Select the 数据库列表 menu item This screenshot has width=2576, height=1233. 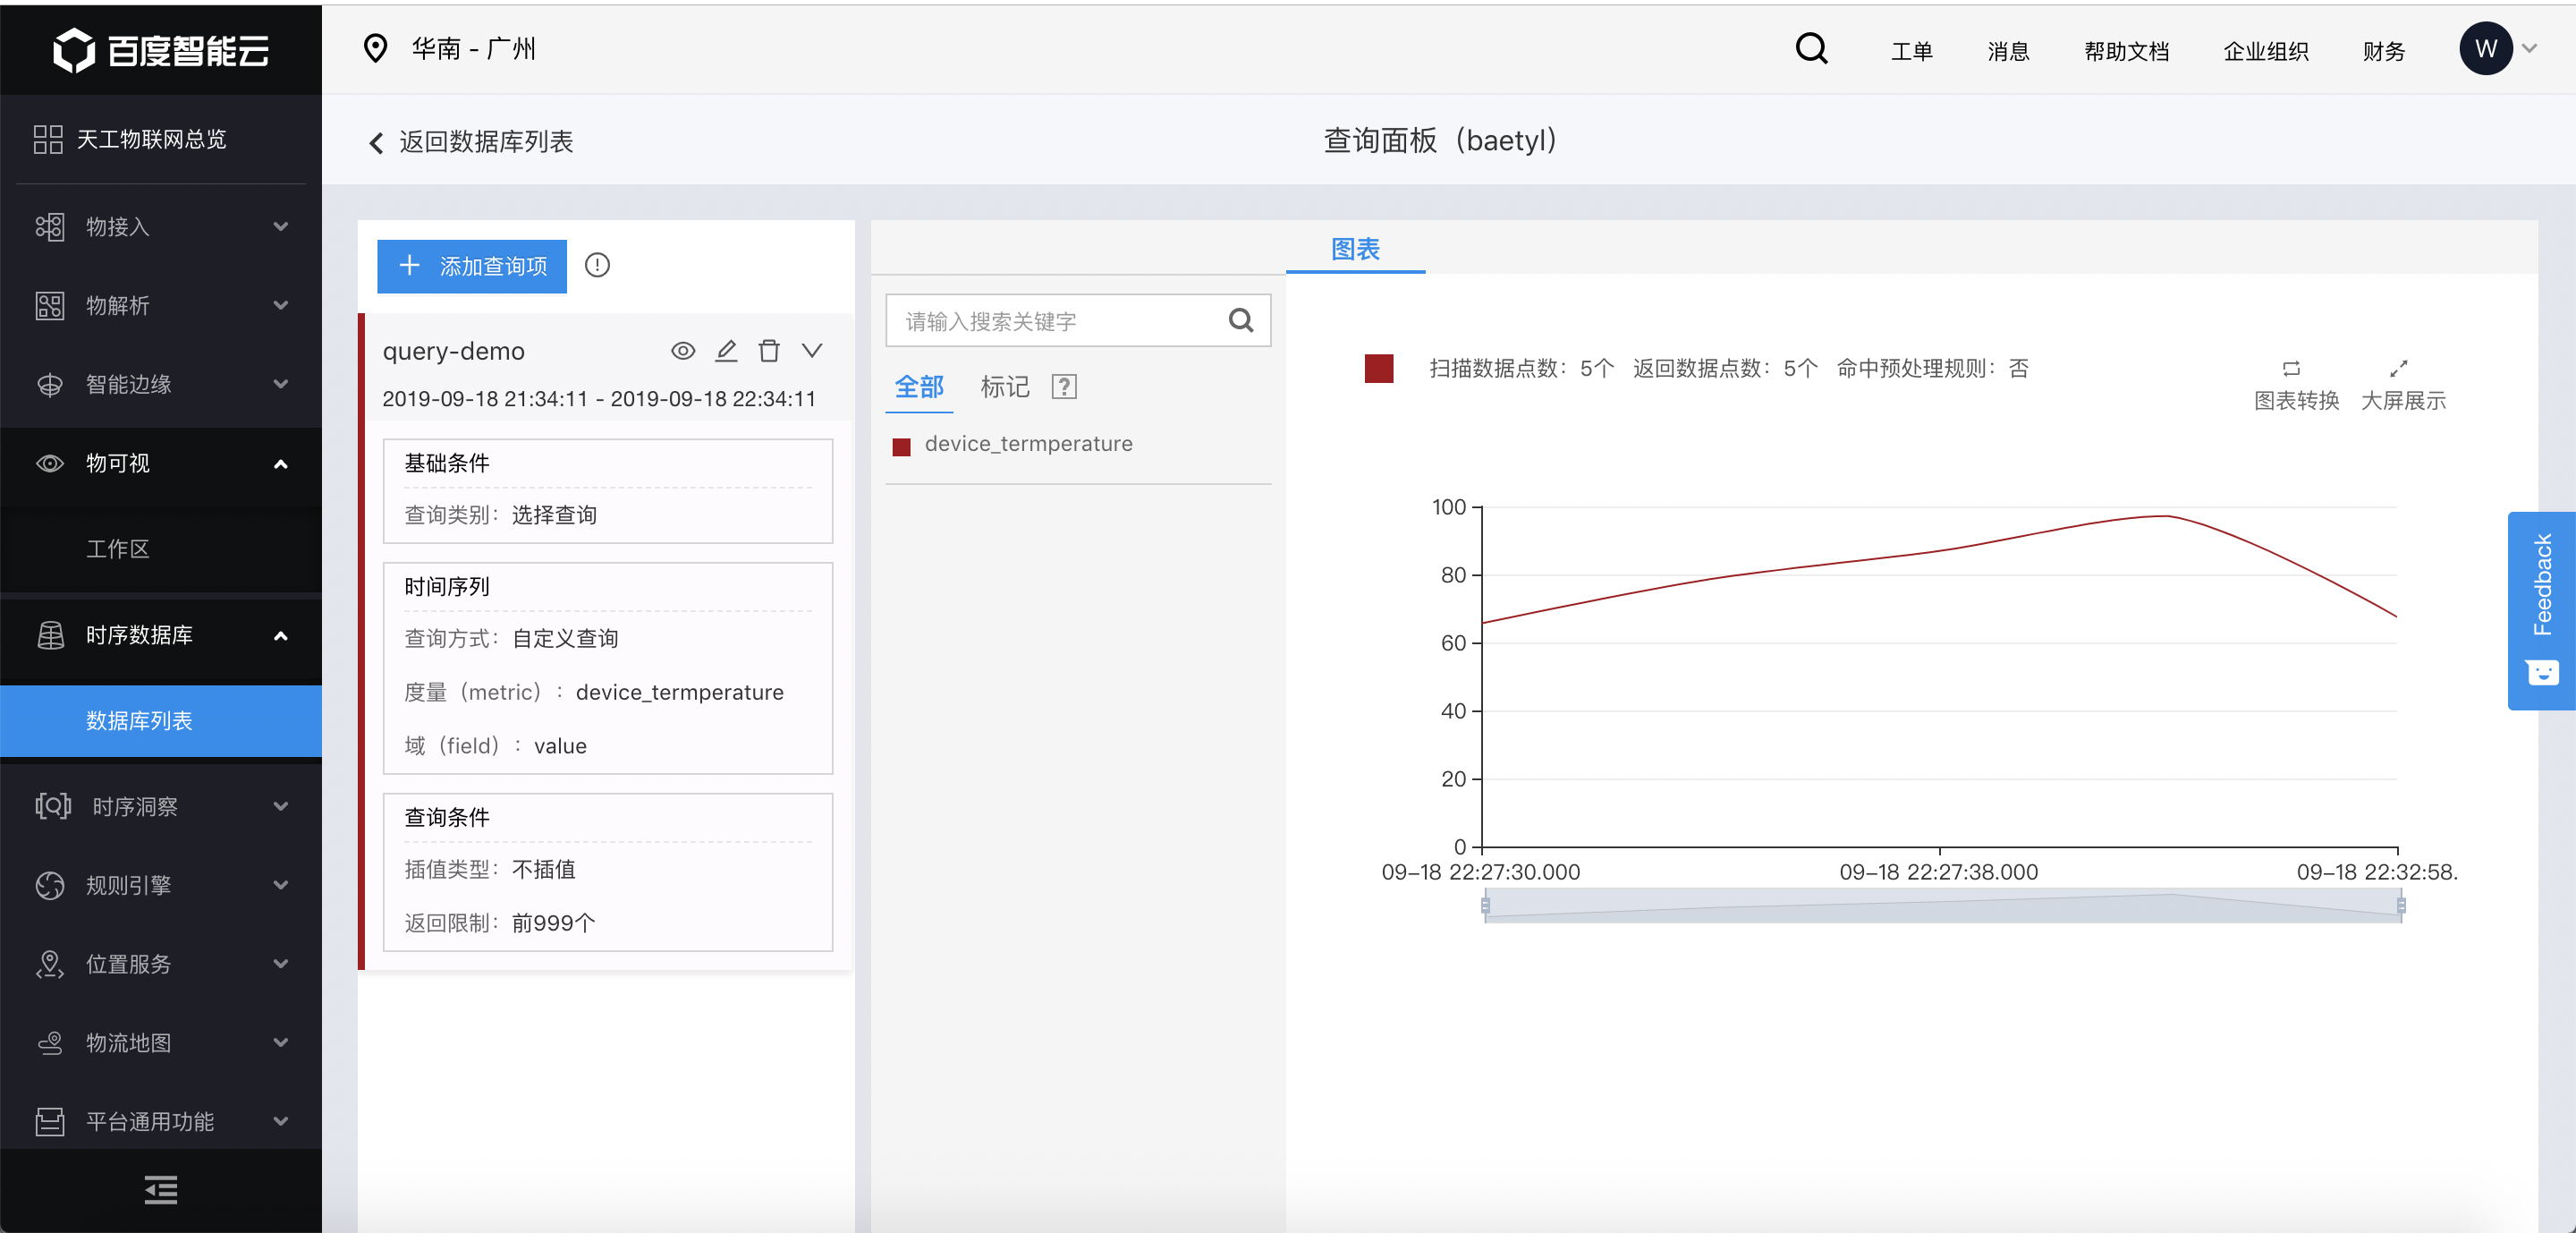160,721
